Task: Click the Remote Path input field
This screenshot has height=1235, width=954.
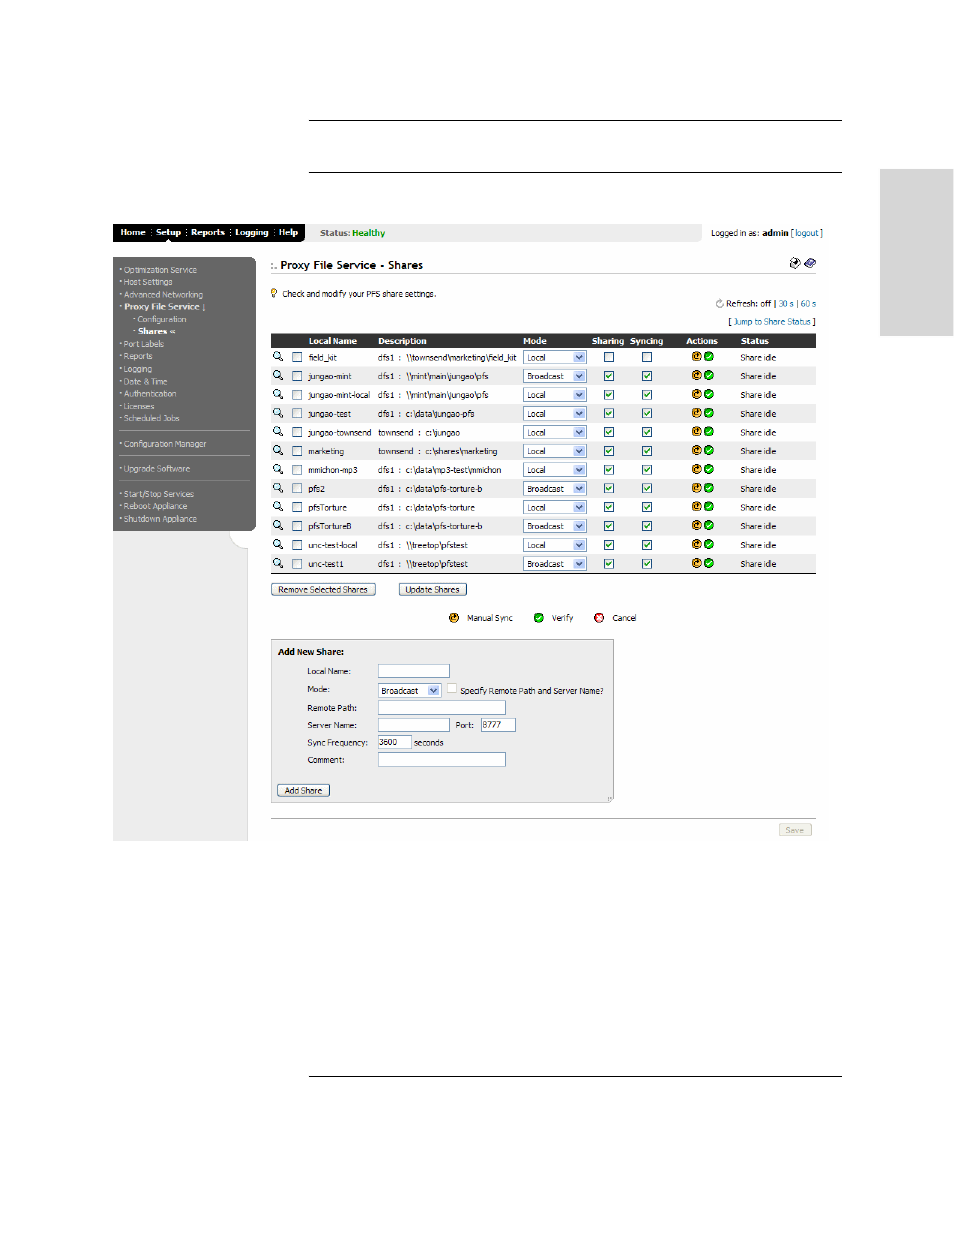Action: (x=442, y=707)
